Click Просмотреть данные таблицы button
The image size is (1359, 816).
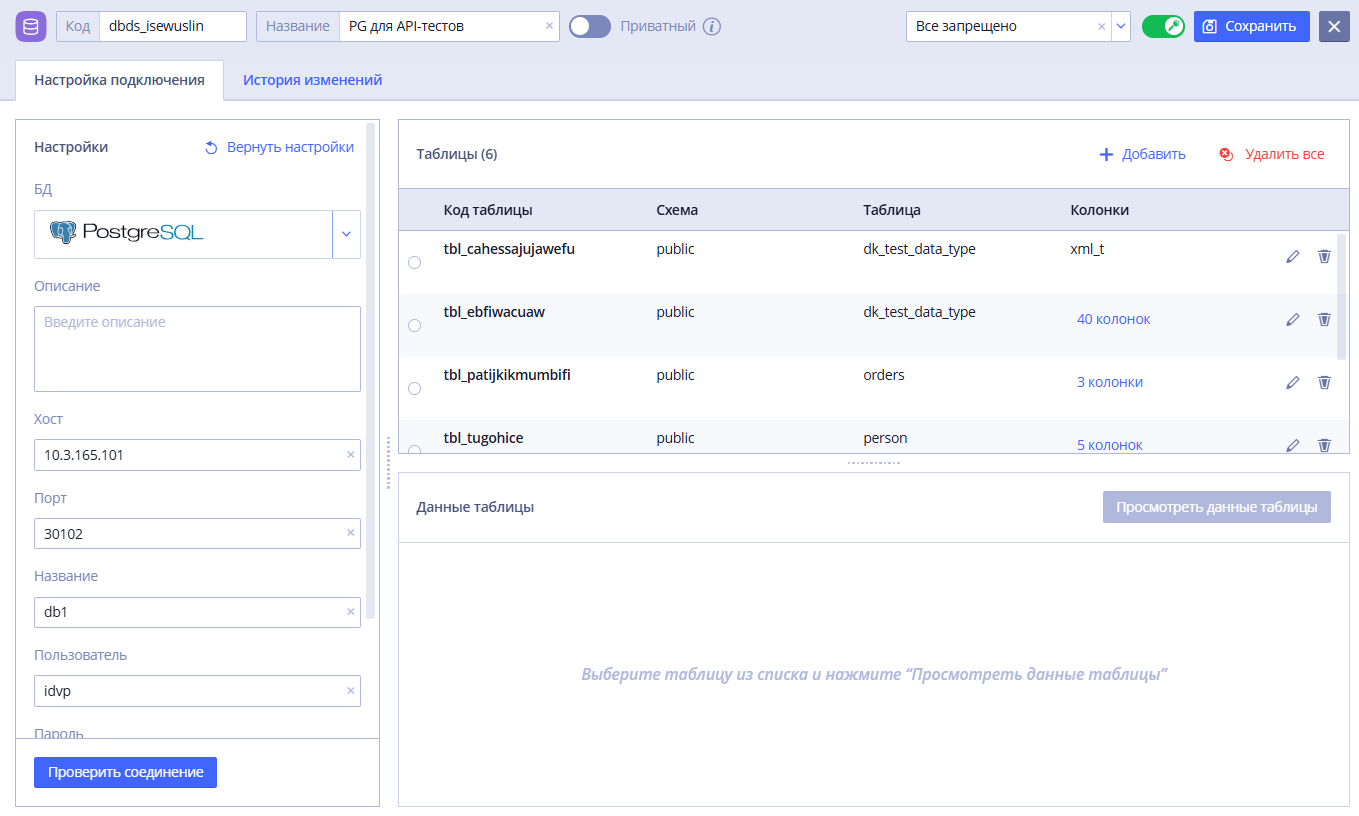pyautogui.click(x=1217, y=507)
